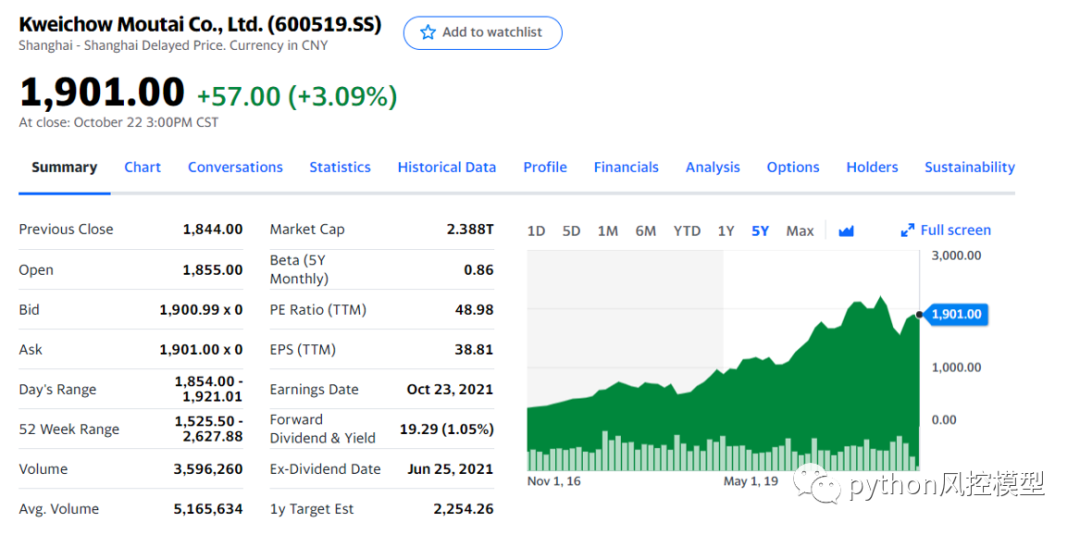1080x535 pixels.
Task: Click the Avg. Volume value 5,165,634
Action: point(208,510)
